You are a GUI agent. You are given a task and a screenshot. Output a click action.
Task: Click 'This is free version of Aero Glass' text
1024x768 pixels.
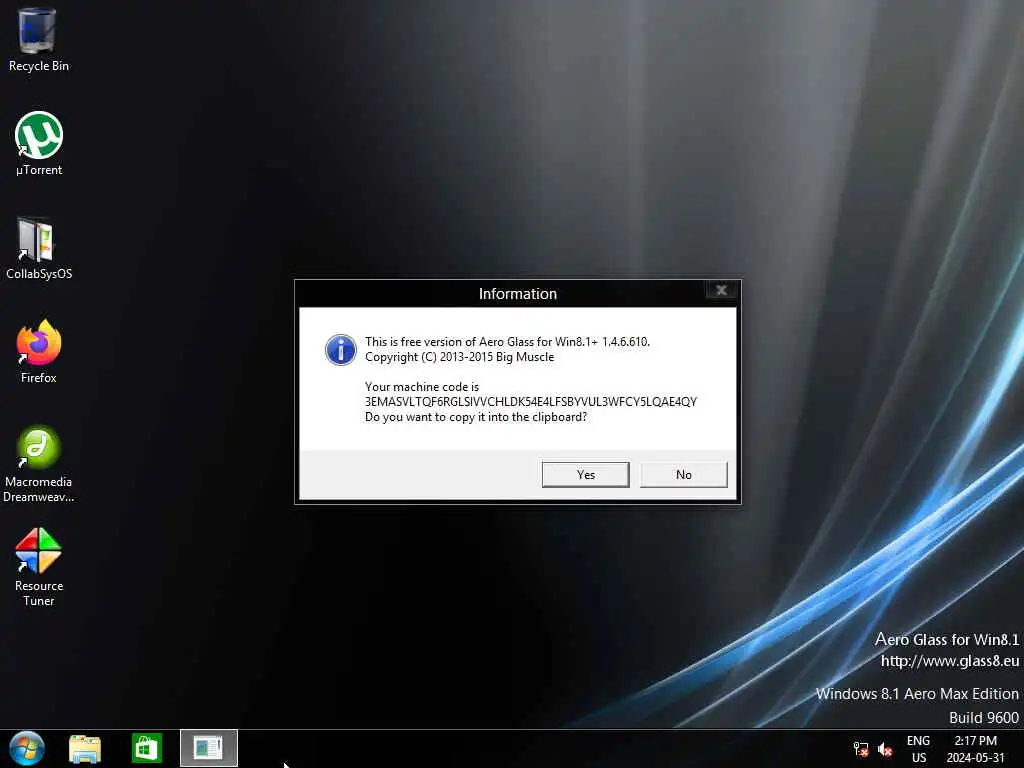507,342
